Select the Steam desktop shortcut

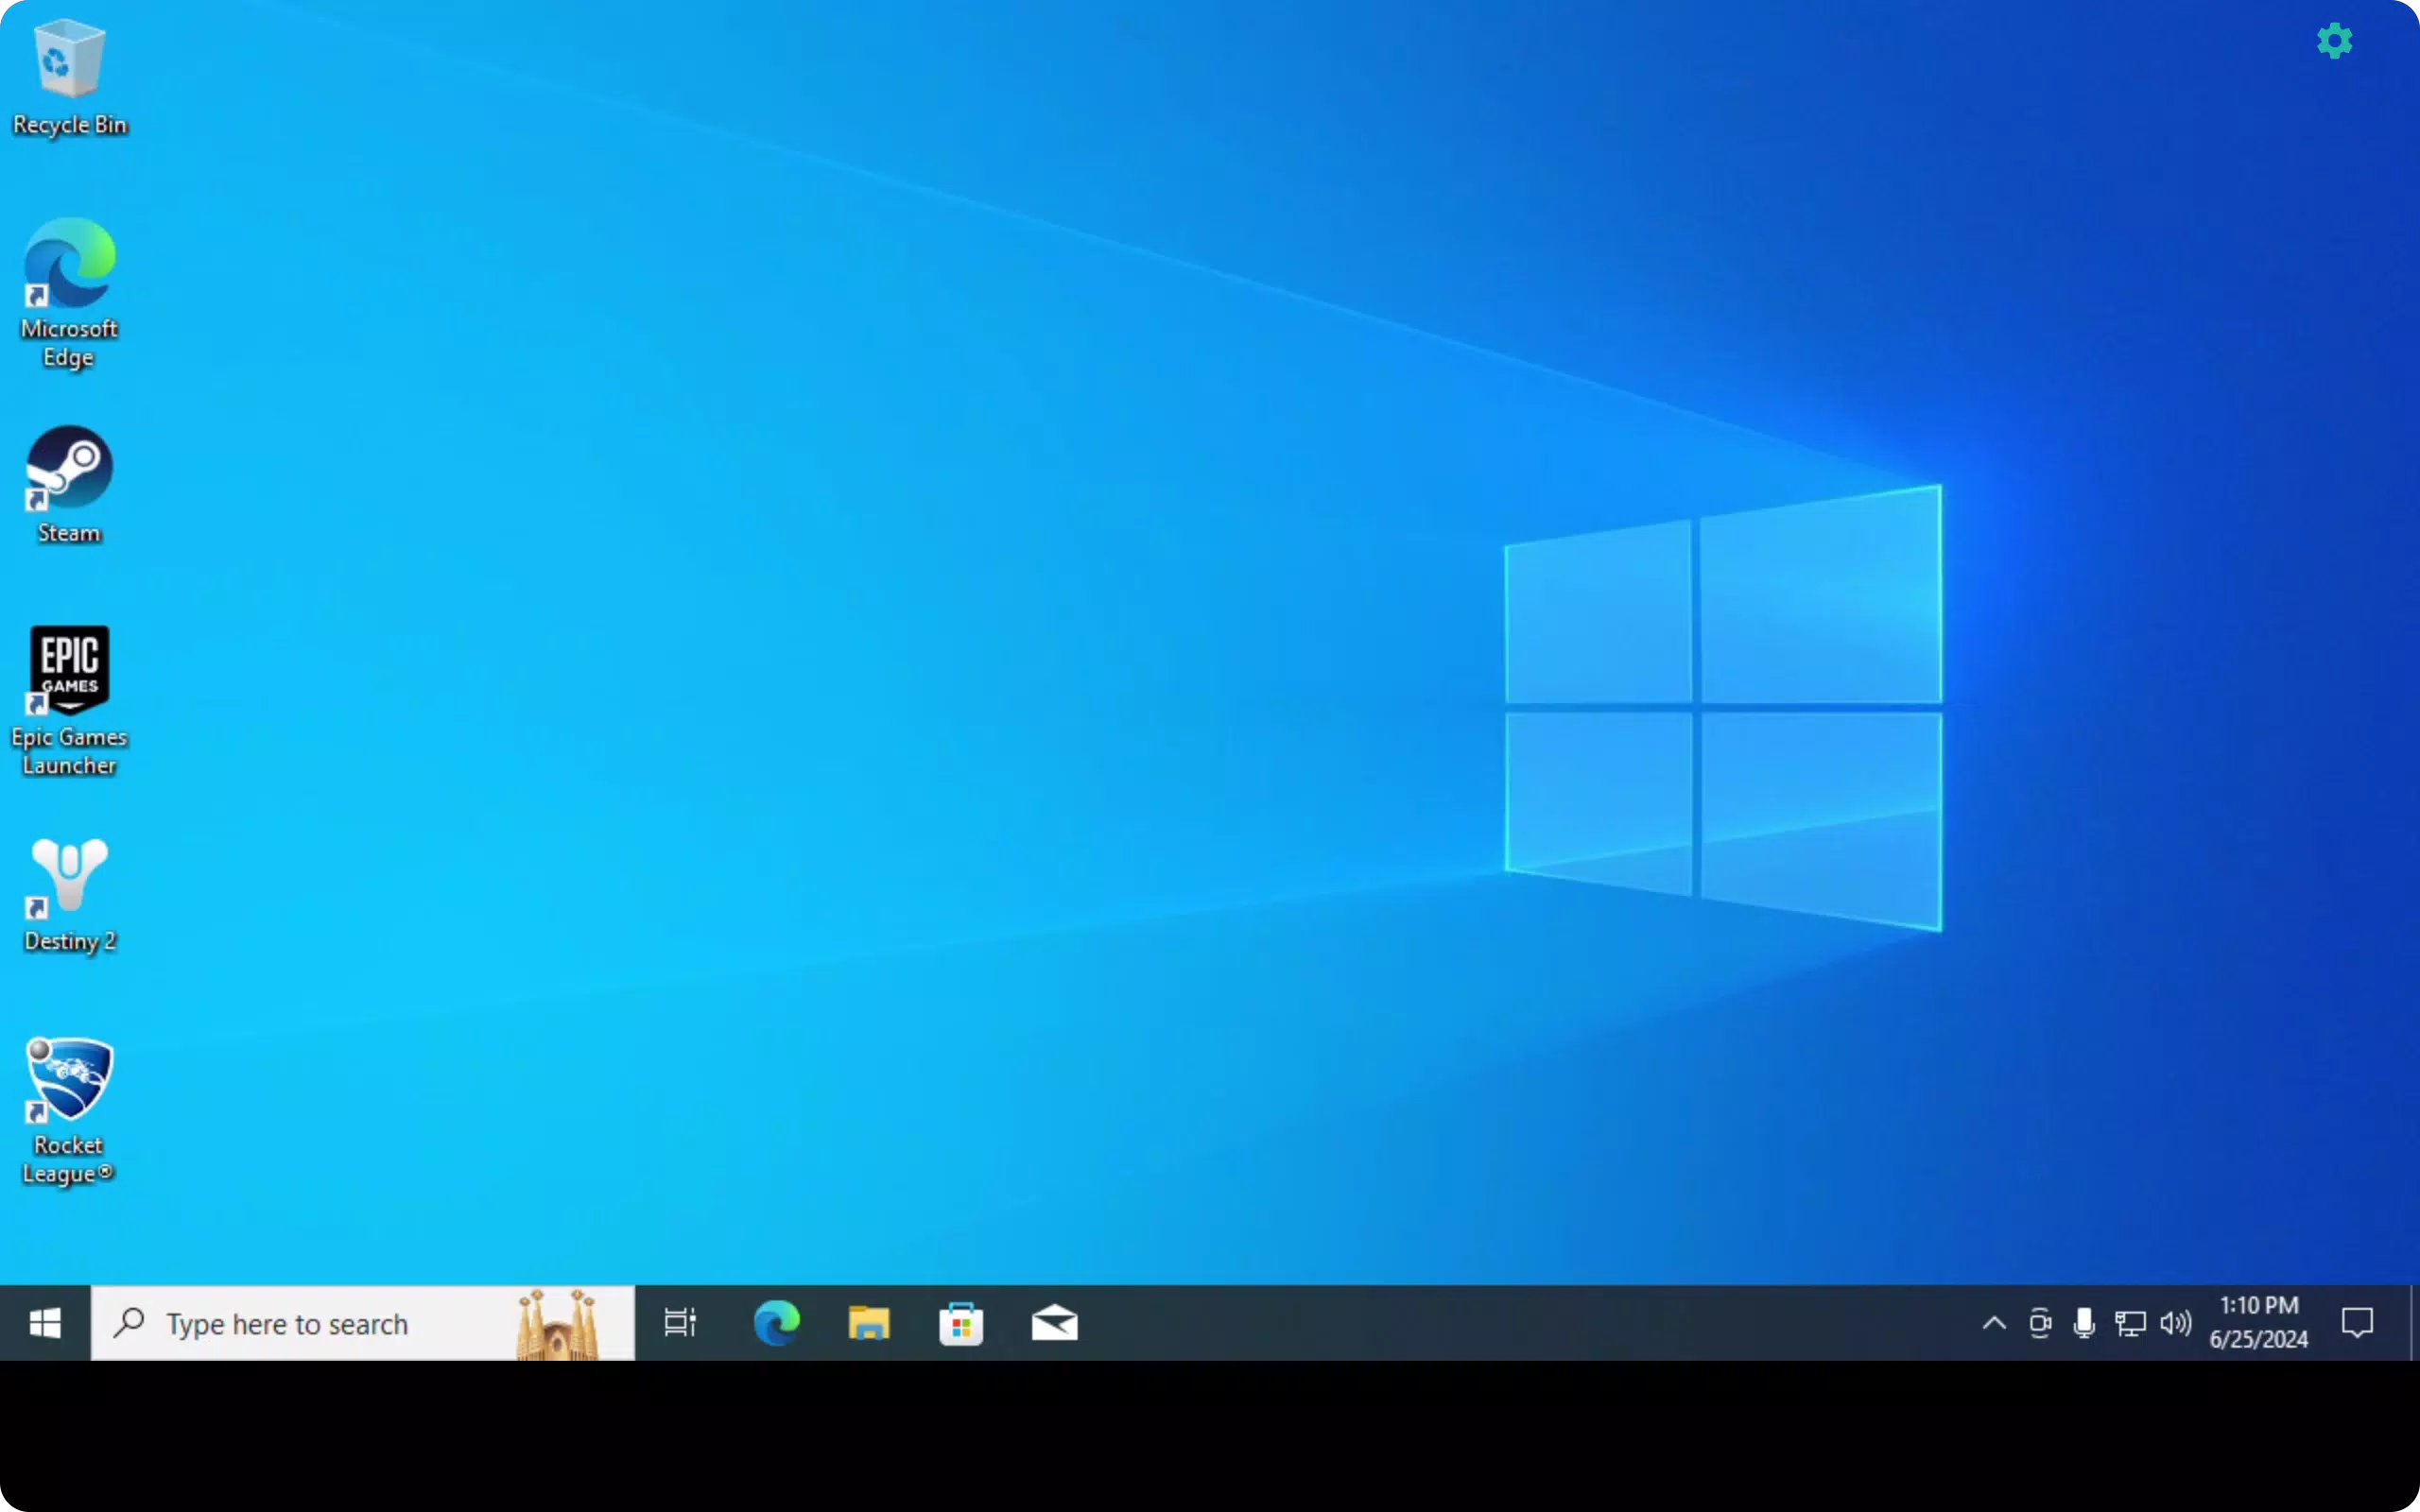point(69,485)
